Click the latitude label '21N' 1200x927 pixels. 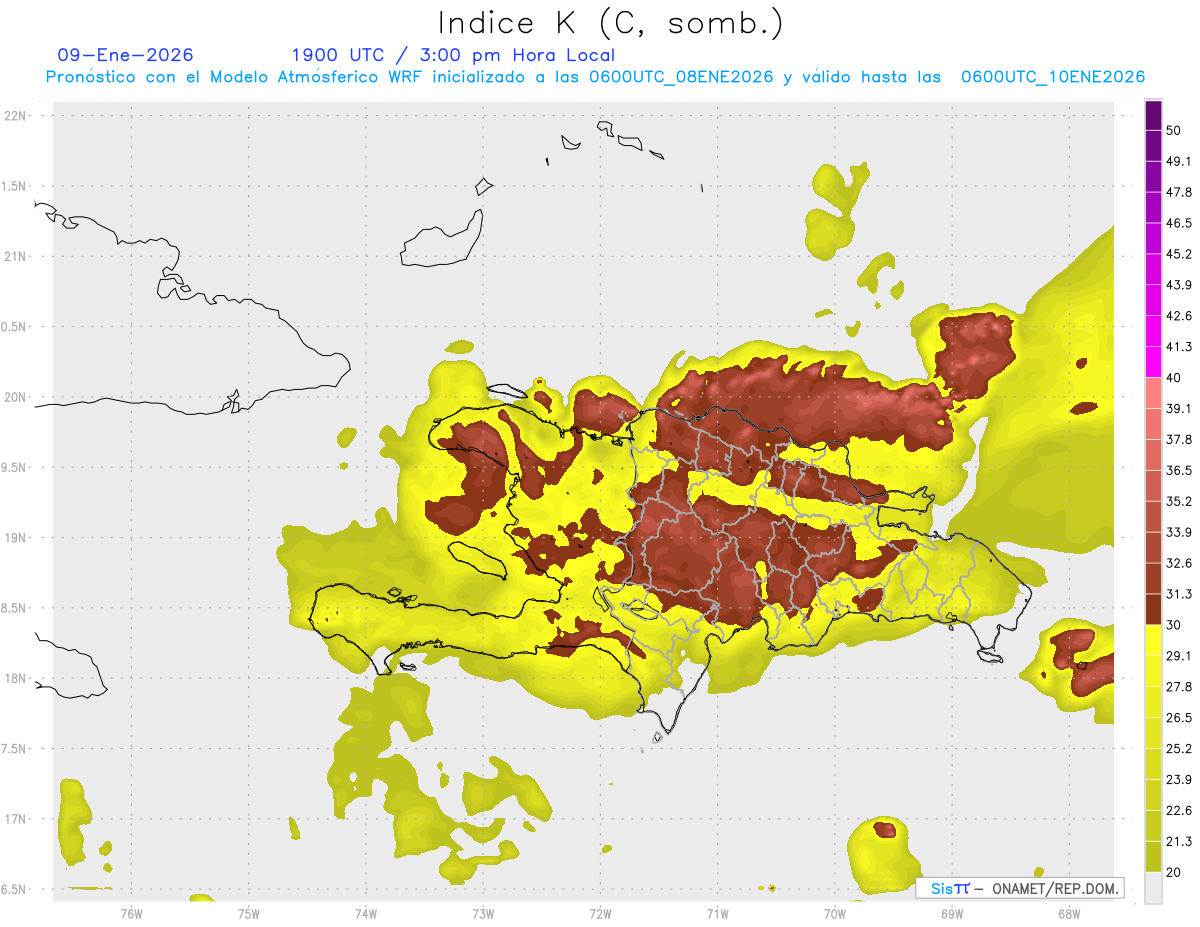(16, 256)
